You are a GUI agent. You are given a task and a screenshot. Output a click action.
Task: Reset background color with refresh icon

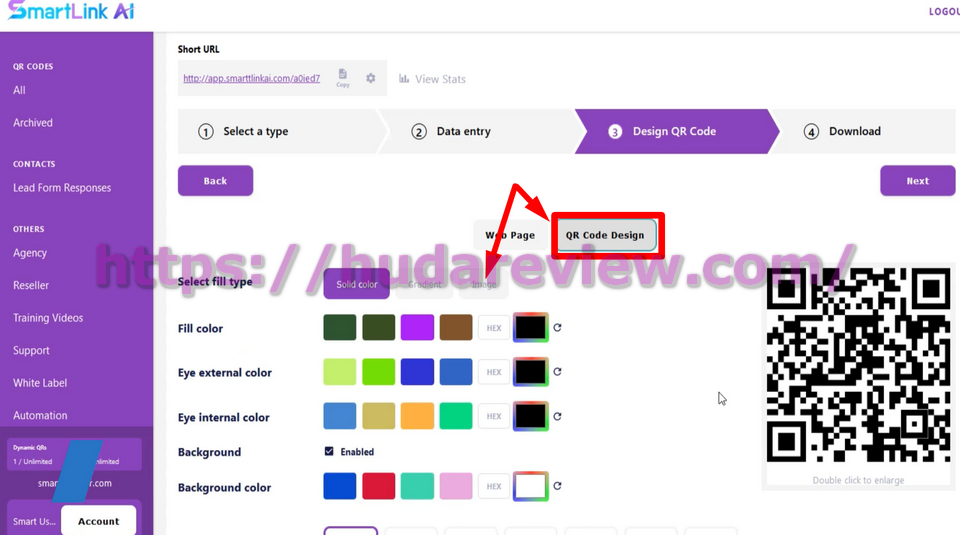(x=557, y=487)
